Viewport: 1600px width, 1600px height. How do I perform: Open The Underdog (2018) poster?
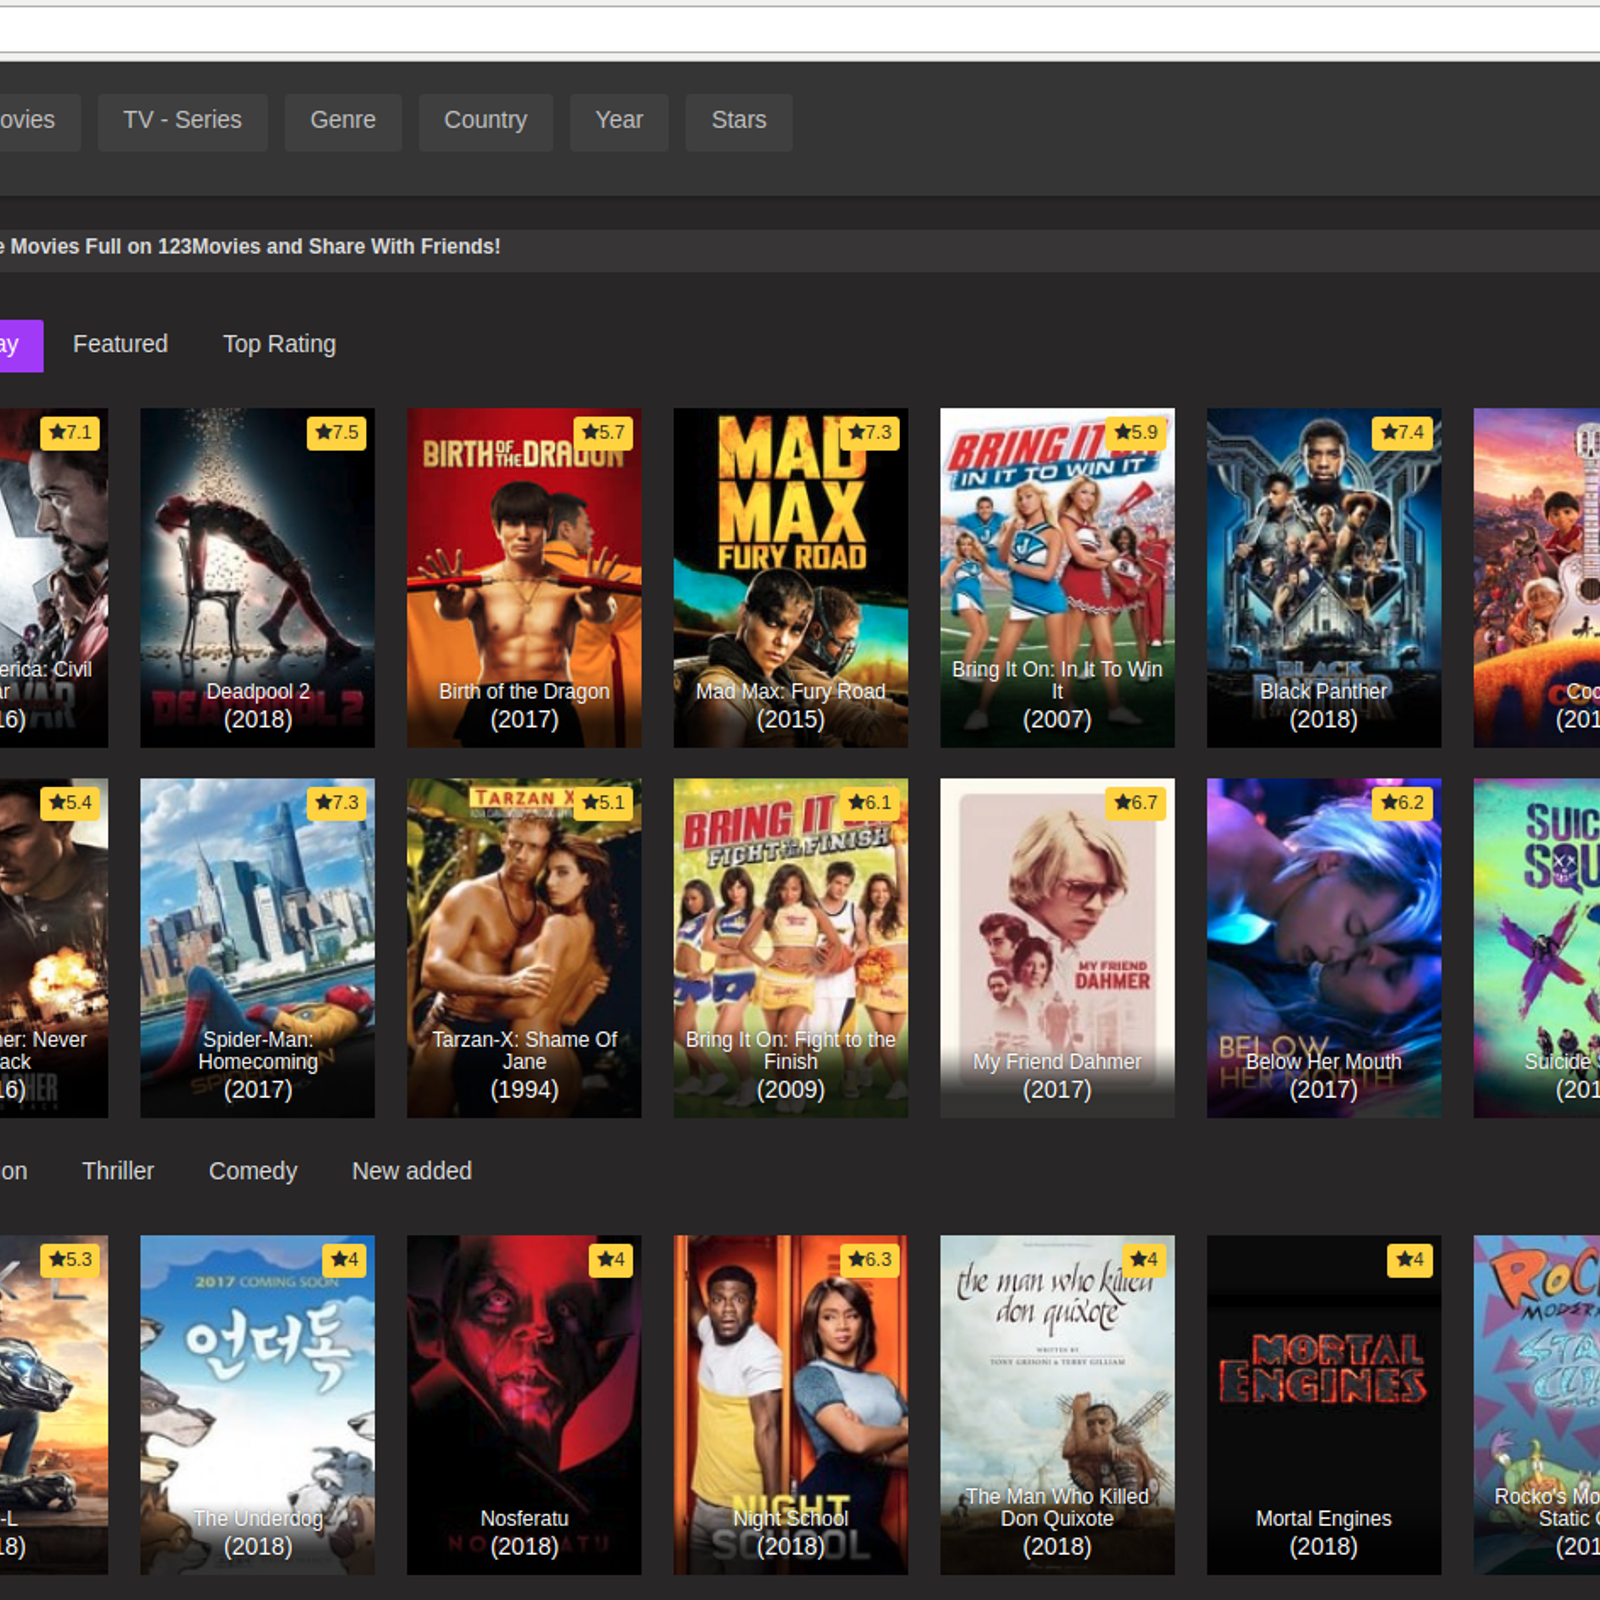(x=257, y=1405)
